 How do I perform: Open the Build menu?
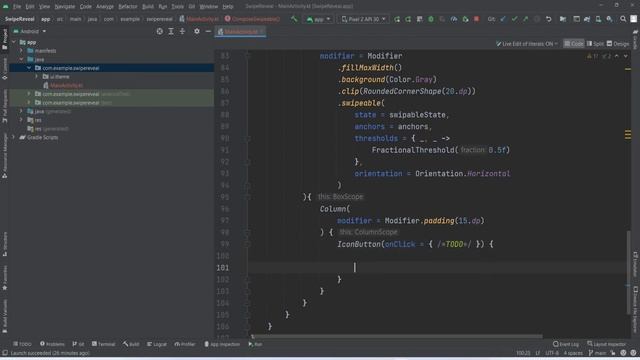[148, 6]
